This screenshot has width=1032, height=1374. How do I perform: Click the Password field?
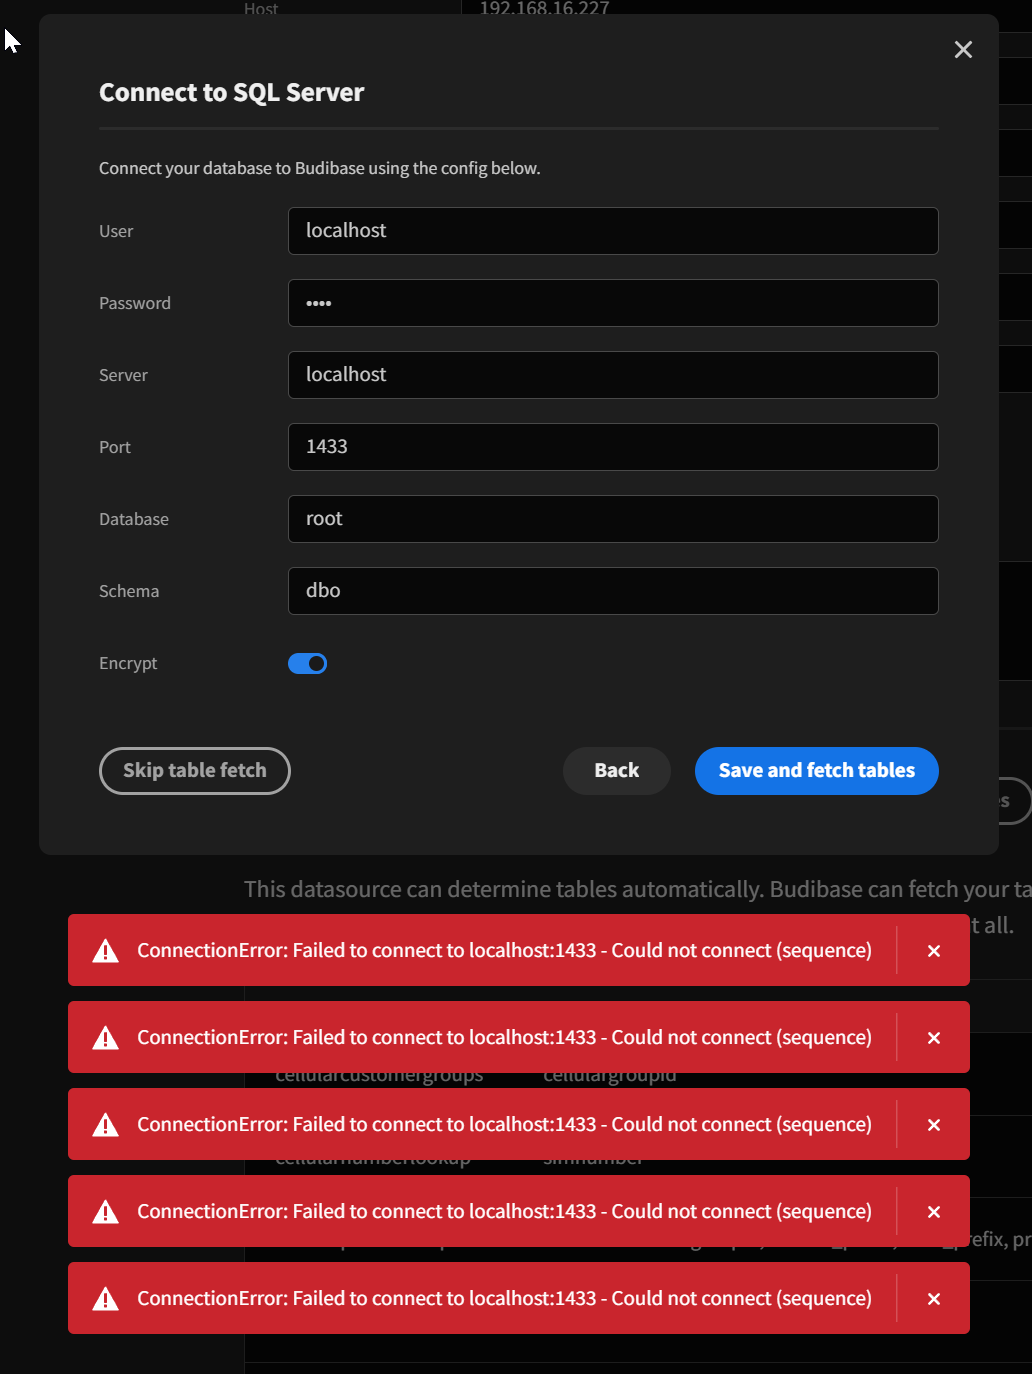613,303
